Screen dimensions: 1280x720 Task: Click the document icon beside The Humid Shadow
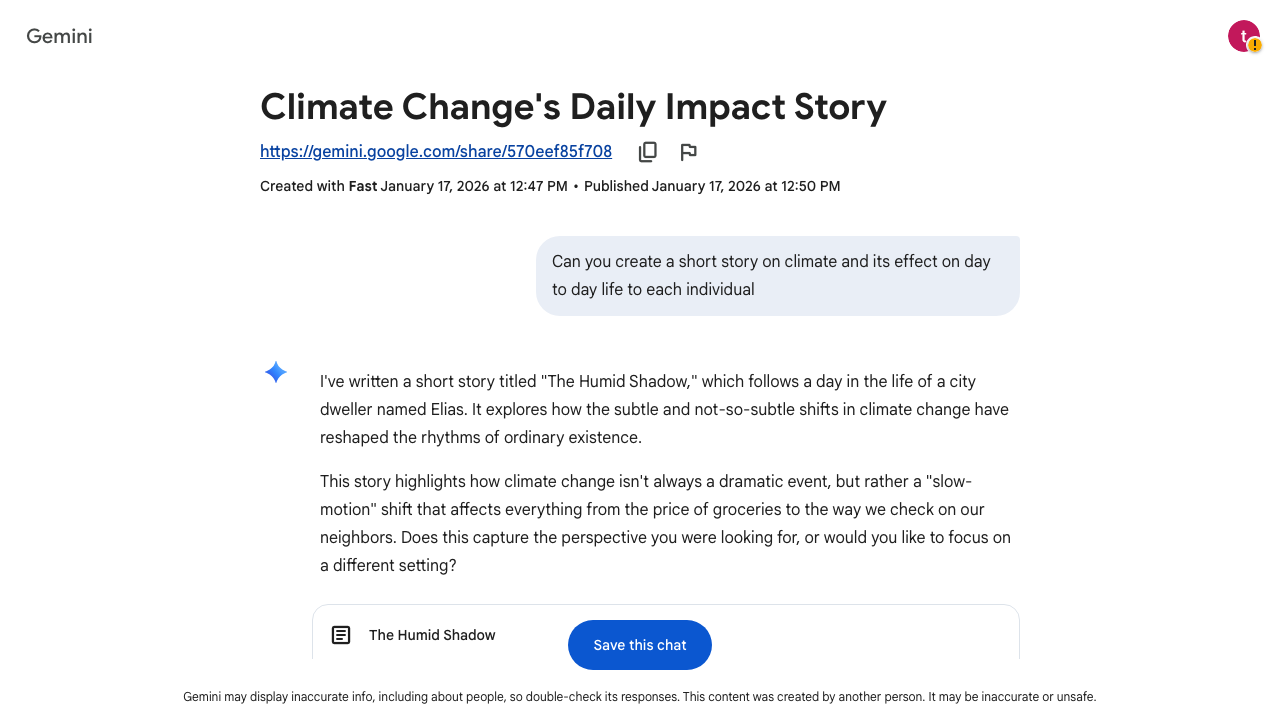tap(341, 635)
